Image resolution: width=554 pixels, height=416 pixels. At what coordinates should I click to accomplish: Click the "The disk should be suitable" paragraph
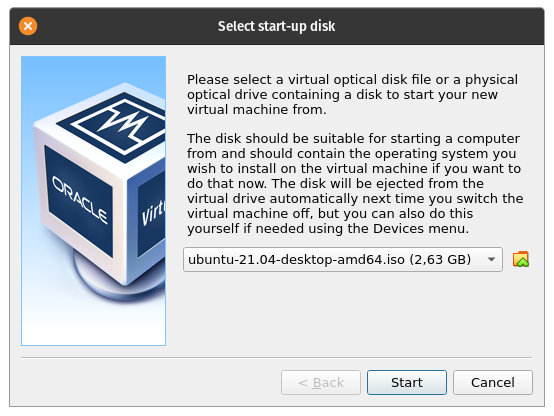[355, 183]
